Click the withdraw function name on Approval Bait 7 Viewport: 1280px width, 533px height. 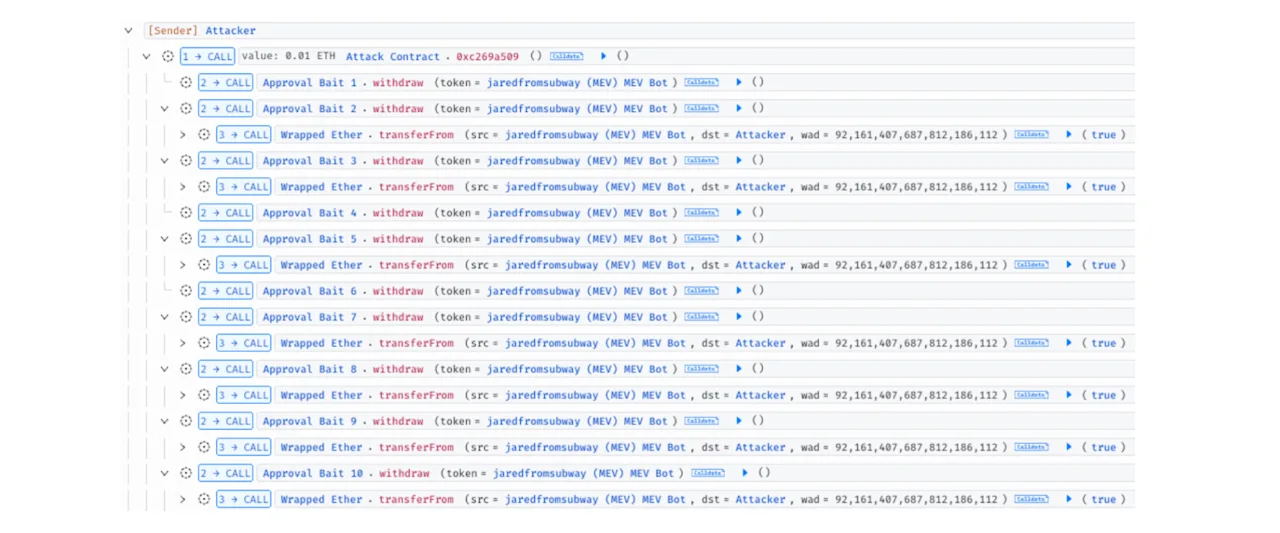[398, 317]
